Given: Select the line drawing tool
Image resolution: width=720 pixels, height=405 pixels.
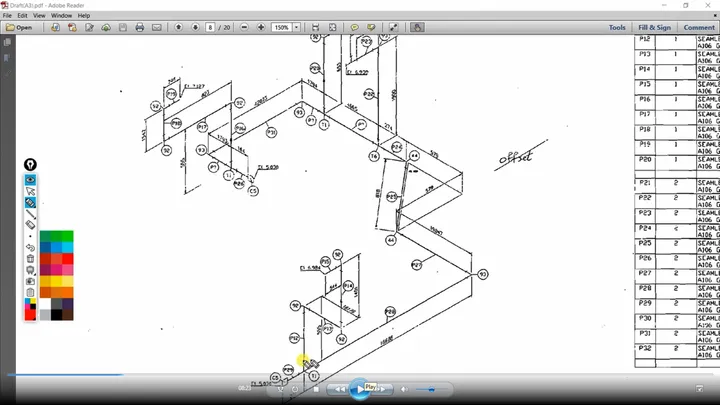Looking at the screenshot, I should (30, 214).
